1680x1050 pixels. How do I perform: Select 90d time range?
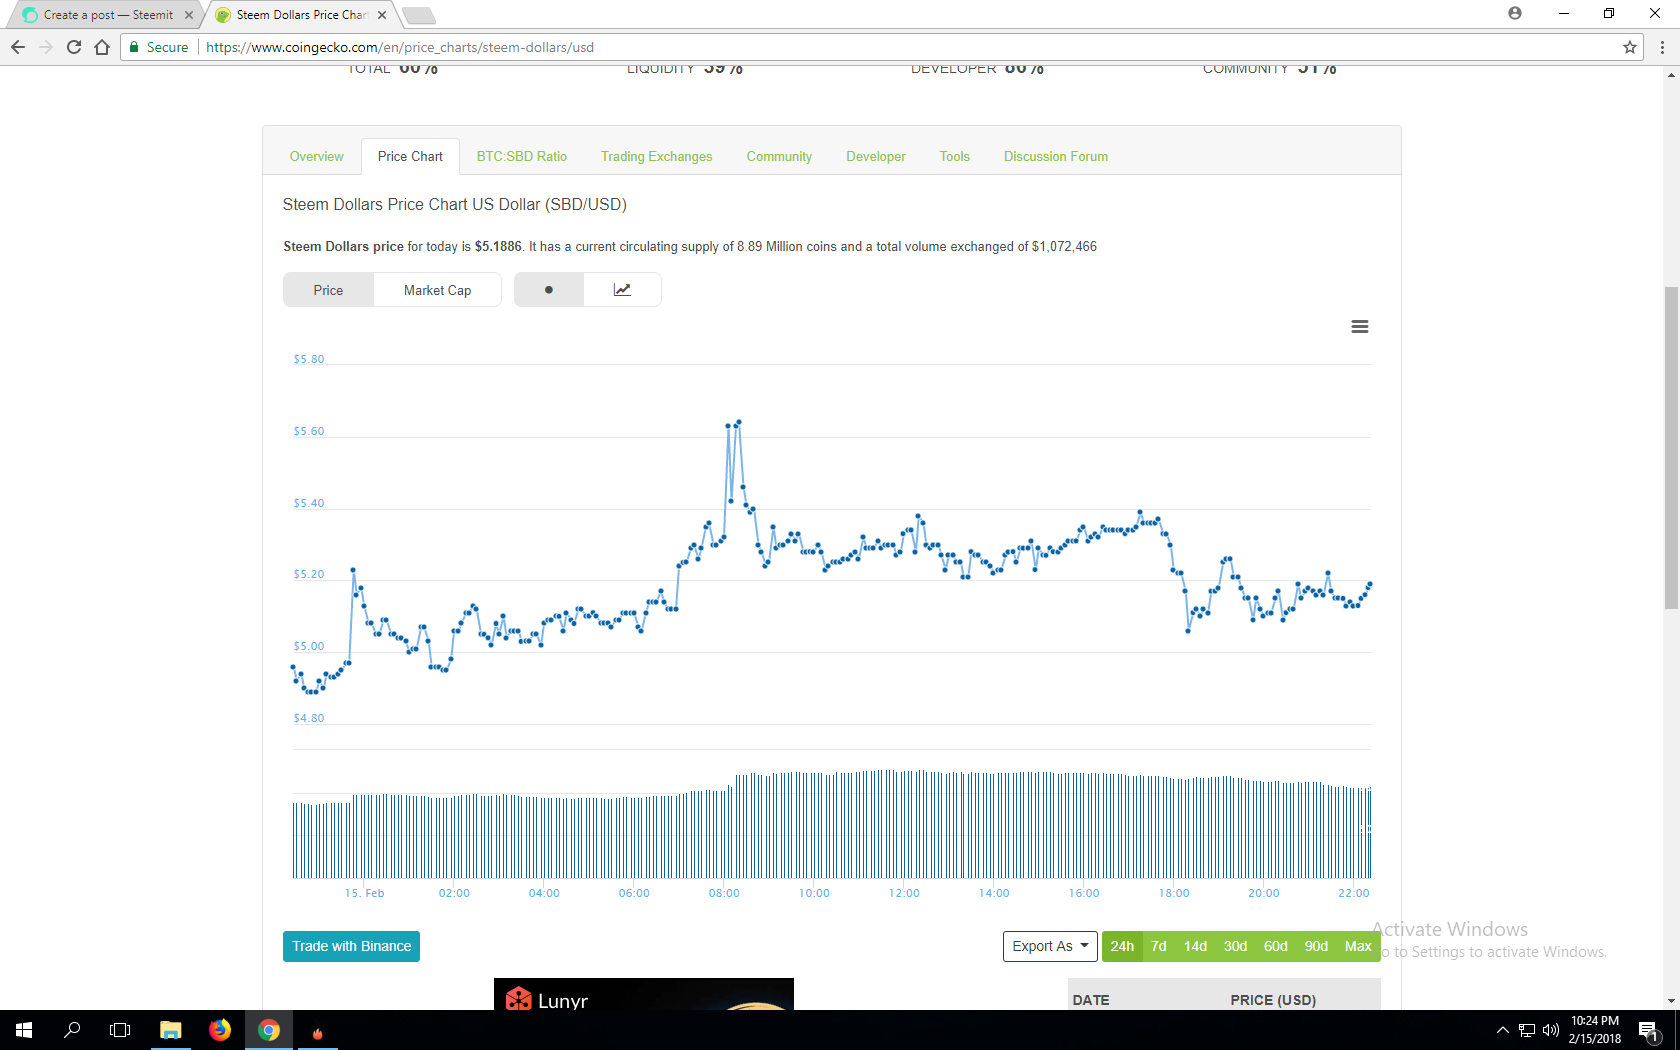pyautogui.click(x=1316, y=946)
